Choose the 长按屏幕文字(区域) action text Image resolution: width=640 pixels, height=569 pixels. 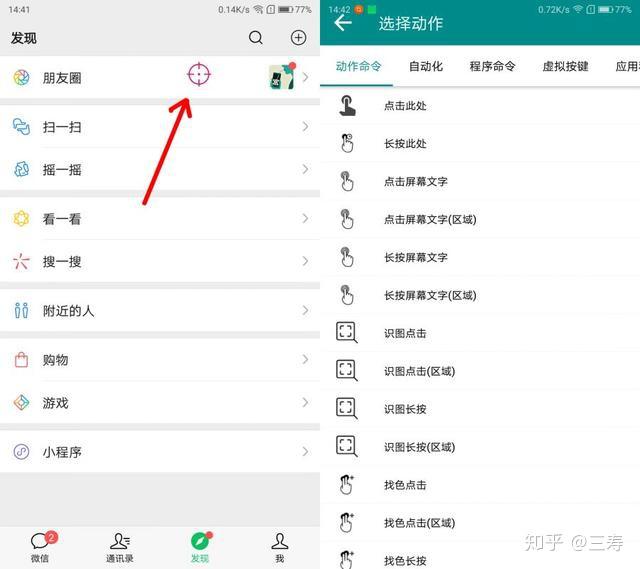point(430,296)
